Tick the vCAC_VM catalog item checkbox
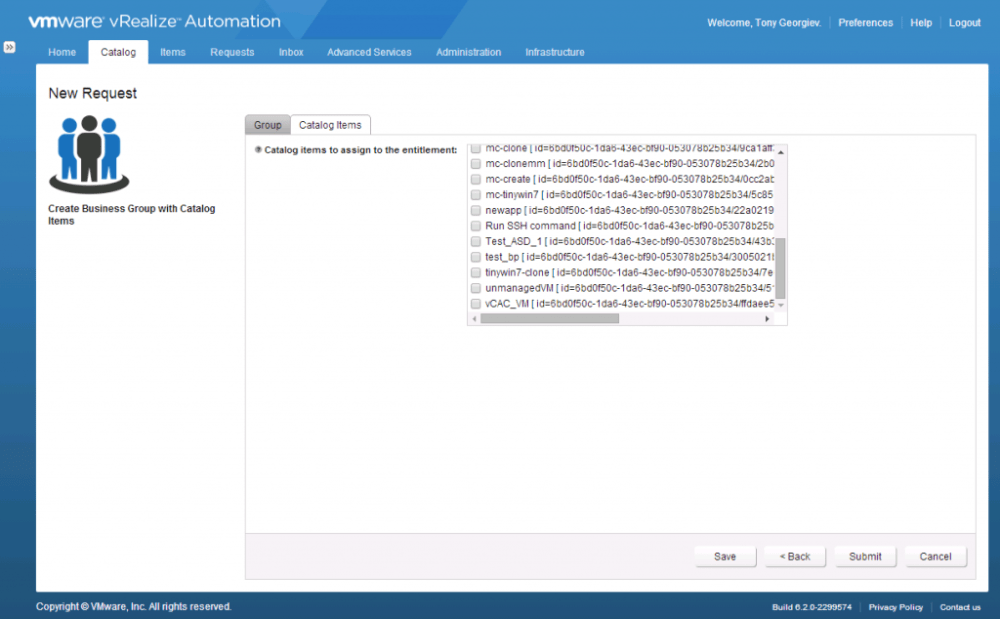The image size is (1000, 619). [x=476, y=303]
